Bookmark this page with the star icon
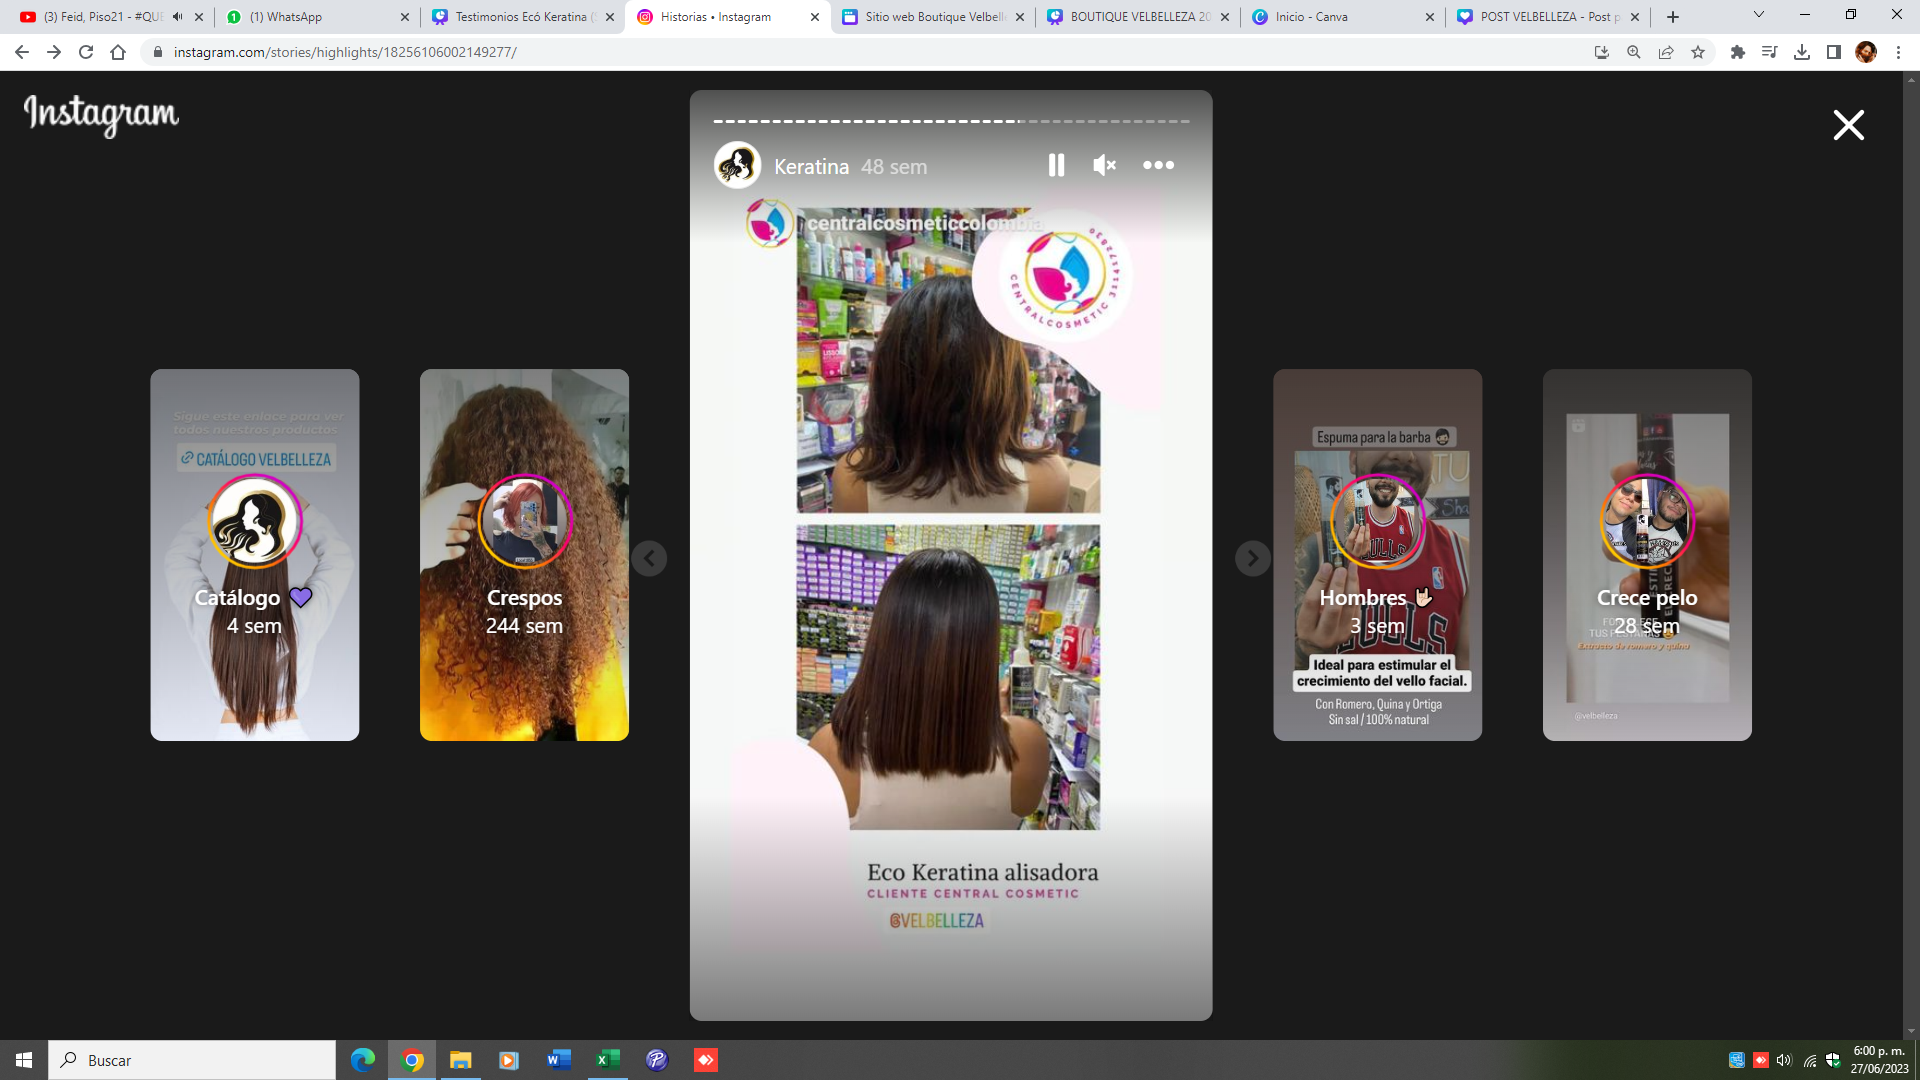This screenshot has height=1080, width=1920. click(1698, 52)
